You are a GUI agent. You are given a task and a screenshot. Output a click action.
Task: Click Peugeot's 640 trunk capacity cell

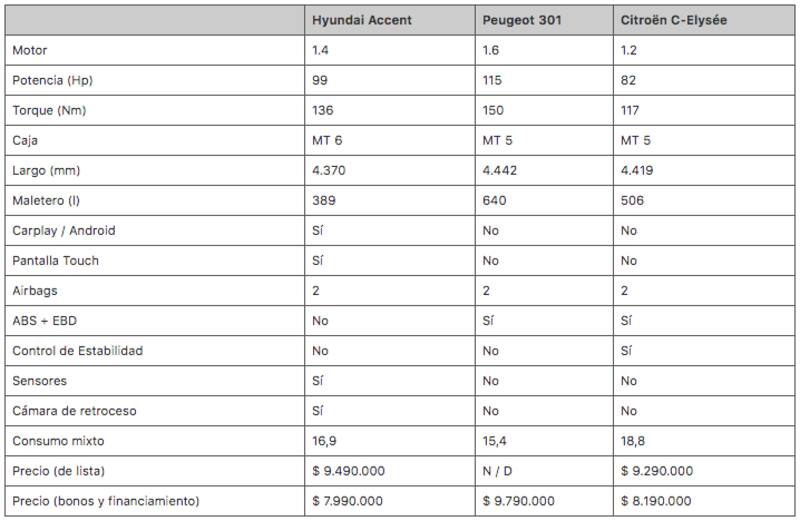[x=495, y=200]
